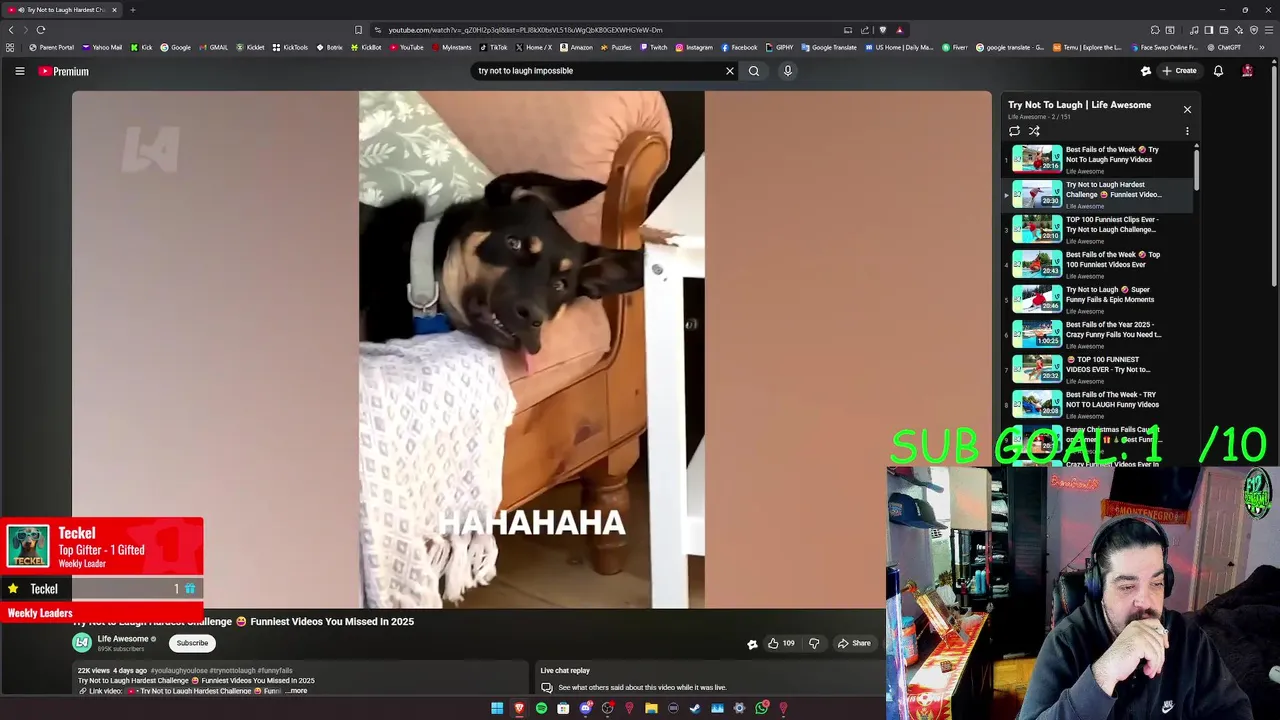Open the notifications bell
Screen dimensions: 1280x720
pyautogui.click(x=1218, y=71)
